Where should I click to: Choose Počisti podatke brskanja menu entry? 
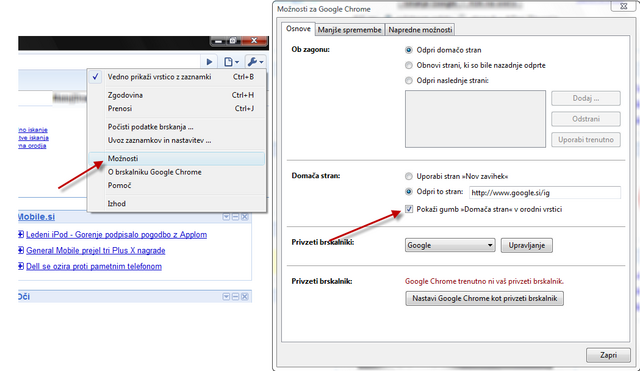click(177, 127)
